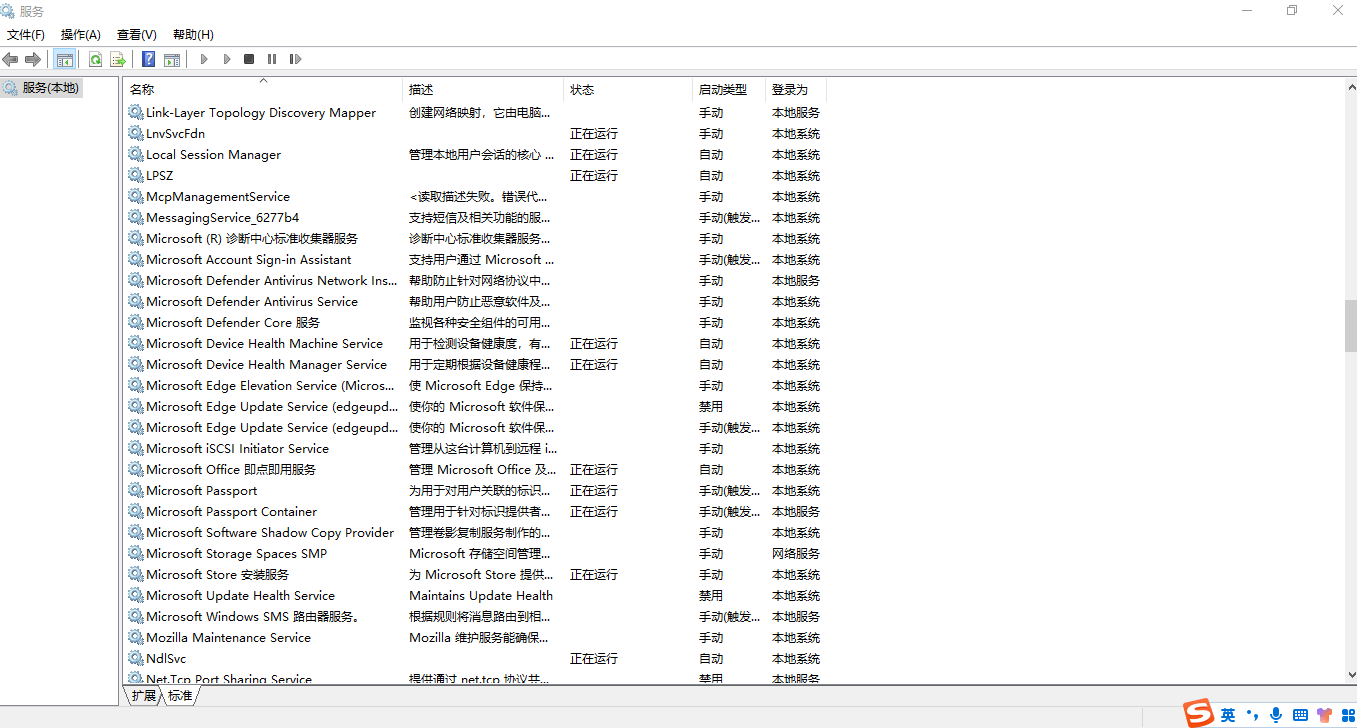
Task: Select Microsoft Defender Antivirus Service
Action: [x=252, y=301]
